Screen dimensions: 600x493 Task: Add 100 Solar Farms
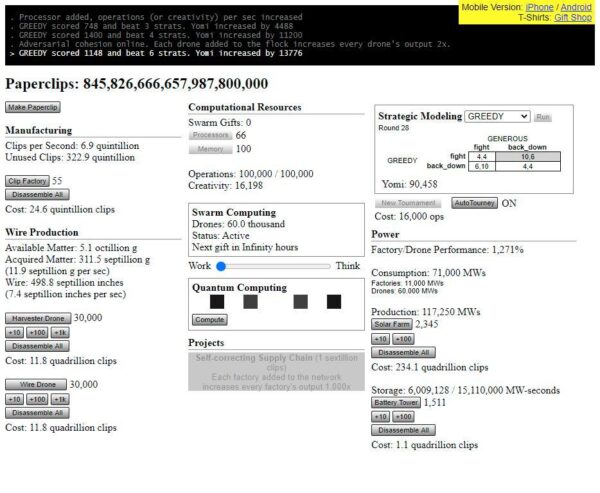click(x=403, y=339)
